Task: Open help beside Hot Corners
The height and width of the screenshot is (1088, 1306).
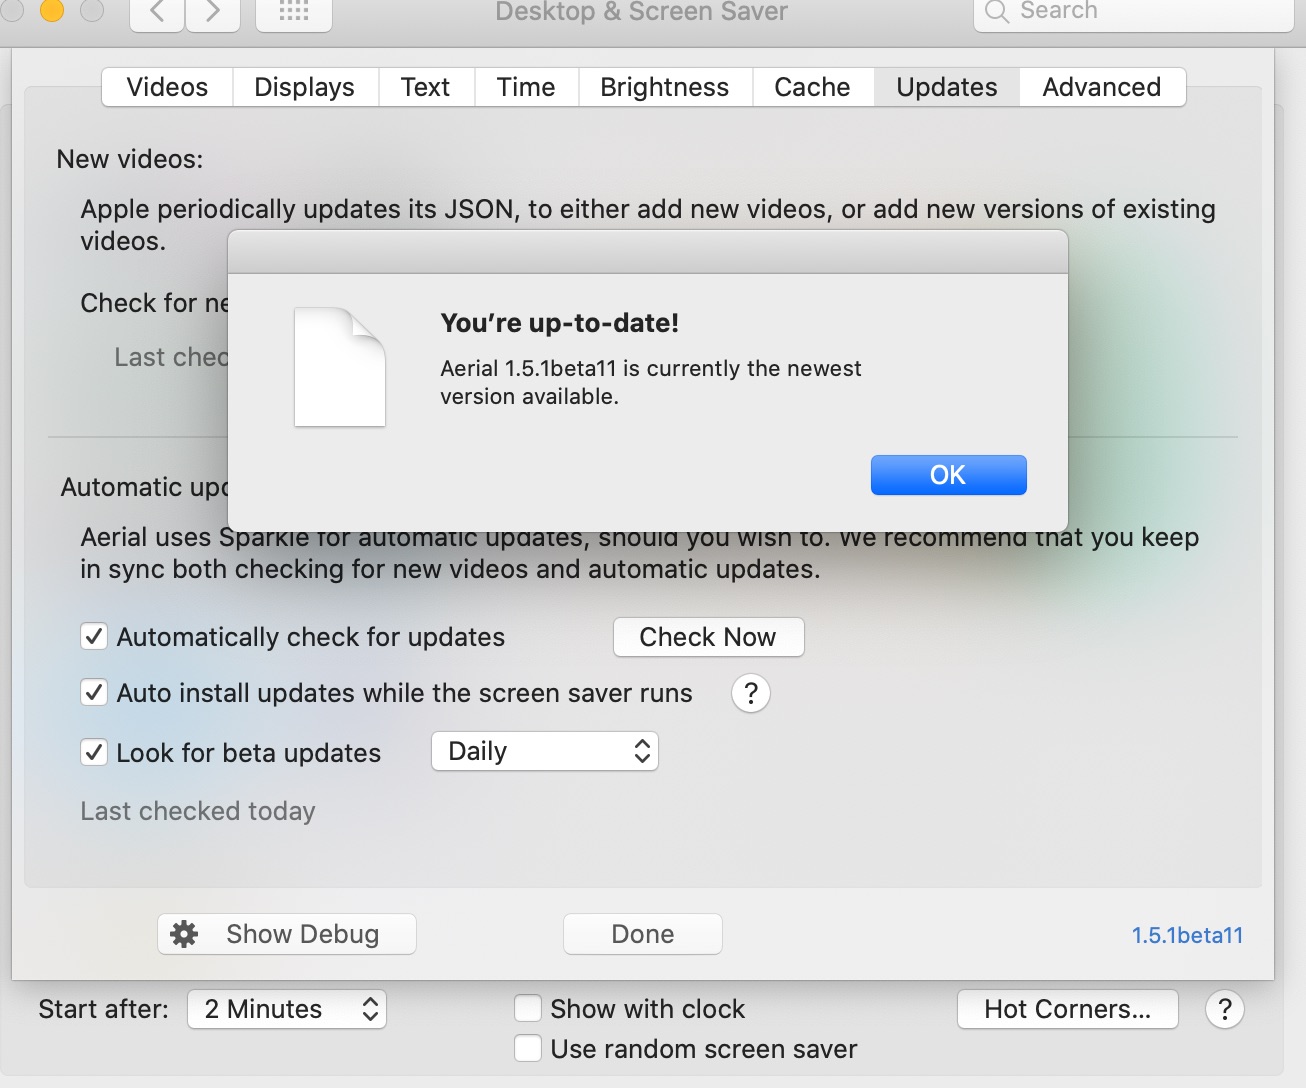Action: [1225, 1009]
